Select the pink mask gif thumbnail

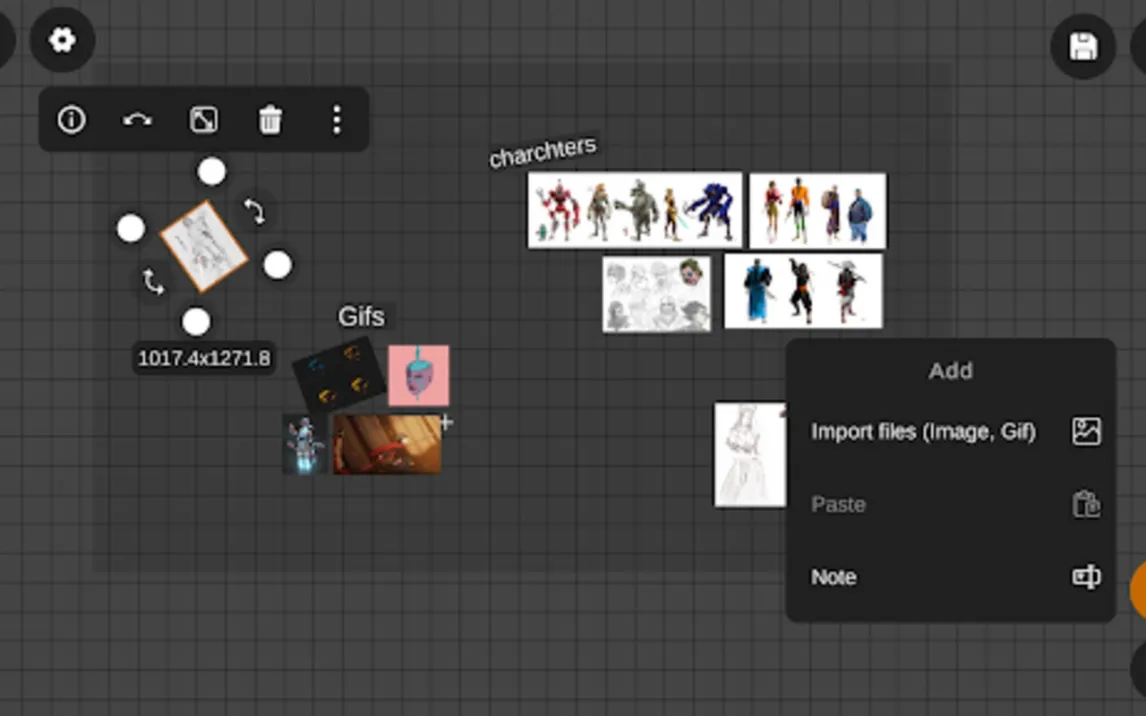418,375
